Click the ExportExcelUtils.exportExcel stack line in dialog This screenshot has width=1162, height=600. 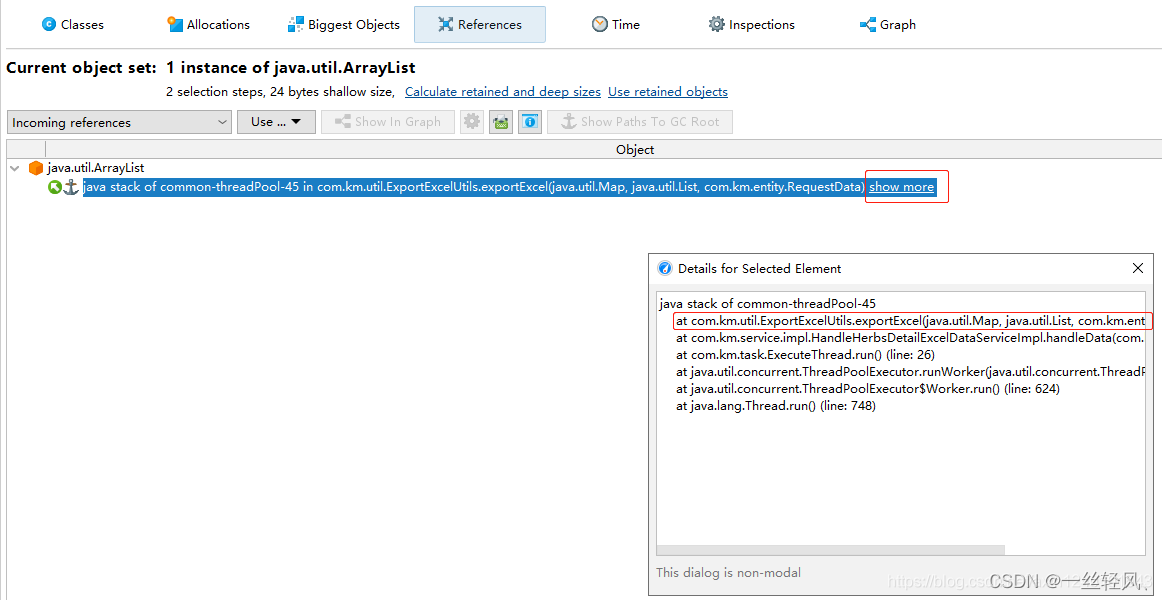click(912, 321)
